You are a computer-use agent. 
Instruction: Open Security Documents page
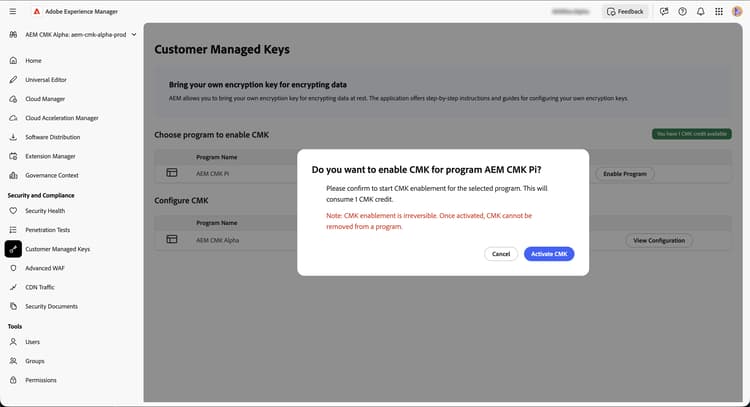[51, 307]
